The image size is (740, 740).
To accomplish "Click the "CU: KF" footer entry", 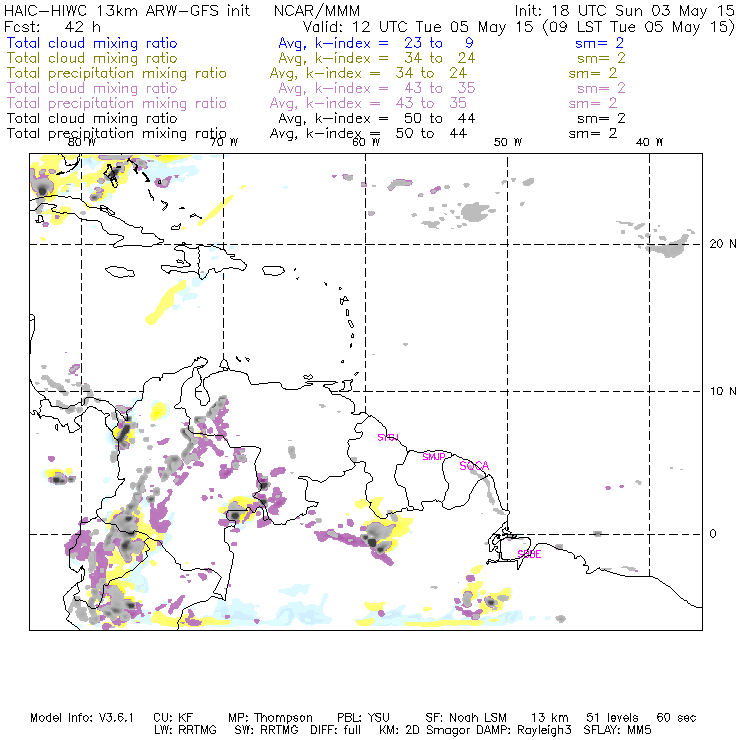I will (x=173, y=718).
